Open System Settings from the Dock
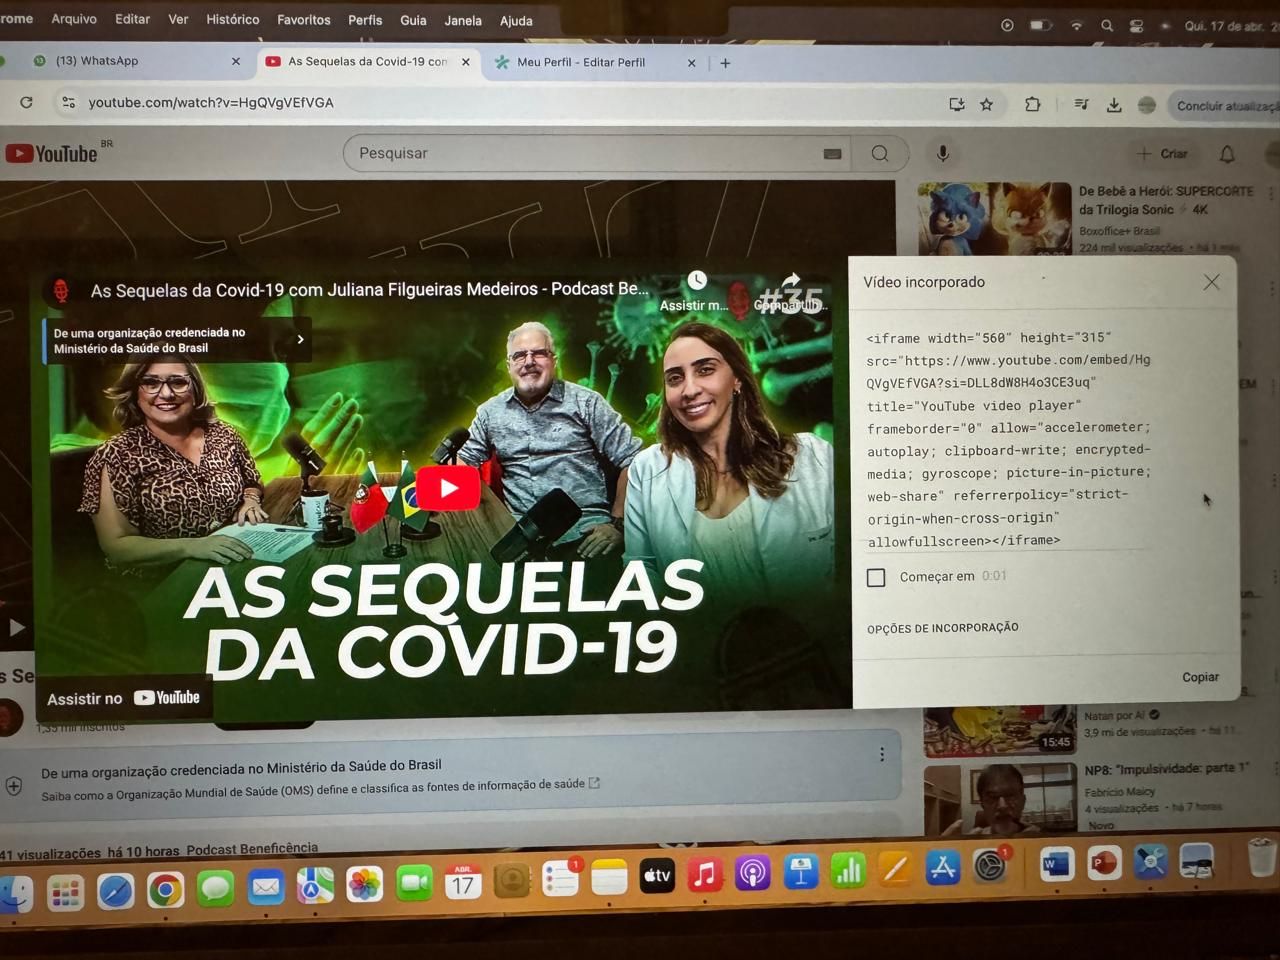Image resolution: width=1280 pixels, height=960 pixels. pyautogui.click(x=990, y=866)
